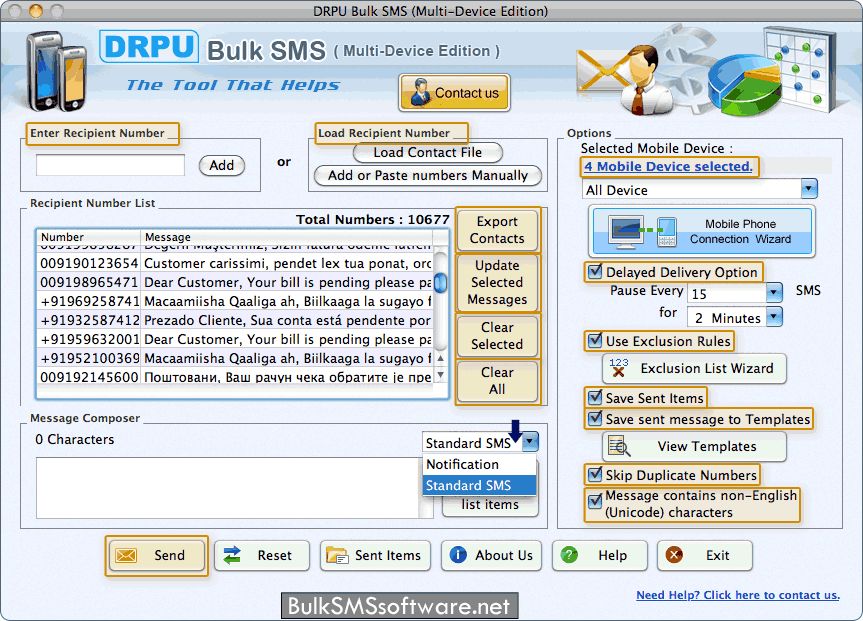
Task: Click Add or Paste numbers Manually
Action: 428,176
